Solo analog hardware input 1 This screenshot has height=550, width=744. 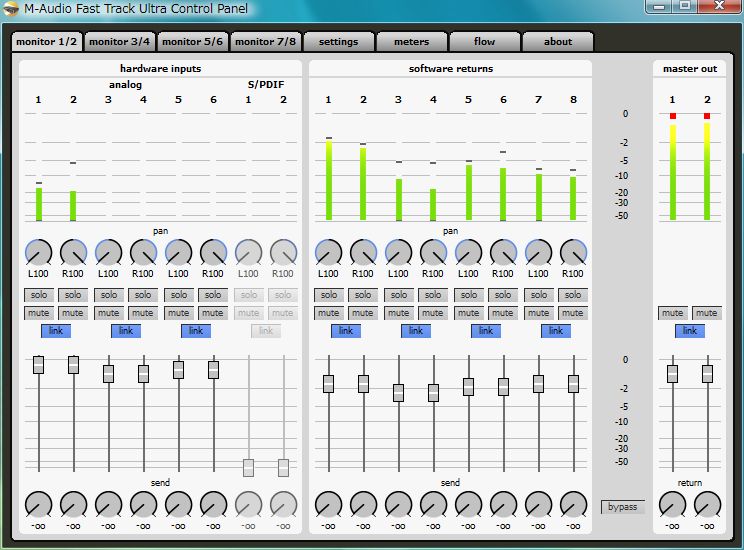[x=39, y=295]
